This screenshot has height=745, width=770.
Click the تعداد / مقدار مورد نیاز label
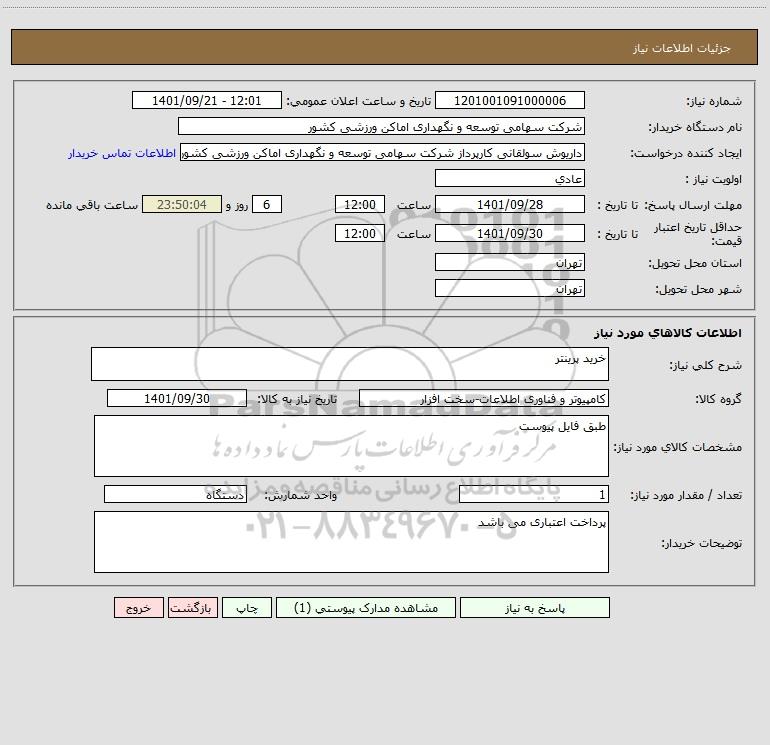[686, 496]
